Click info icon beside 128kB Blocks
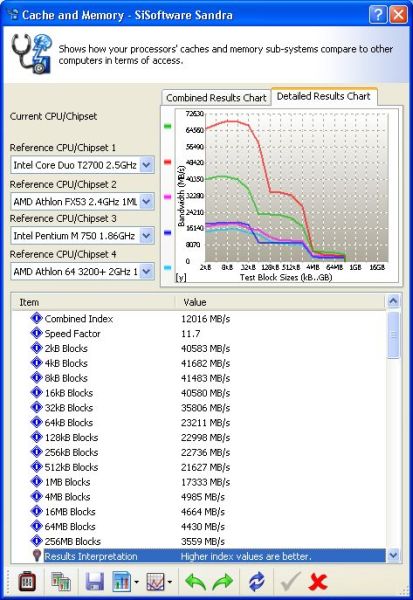 pyautogui.click(x=36, y=437)
